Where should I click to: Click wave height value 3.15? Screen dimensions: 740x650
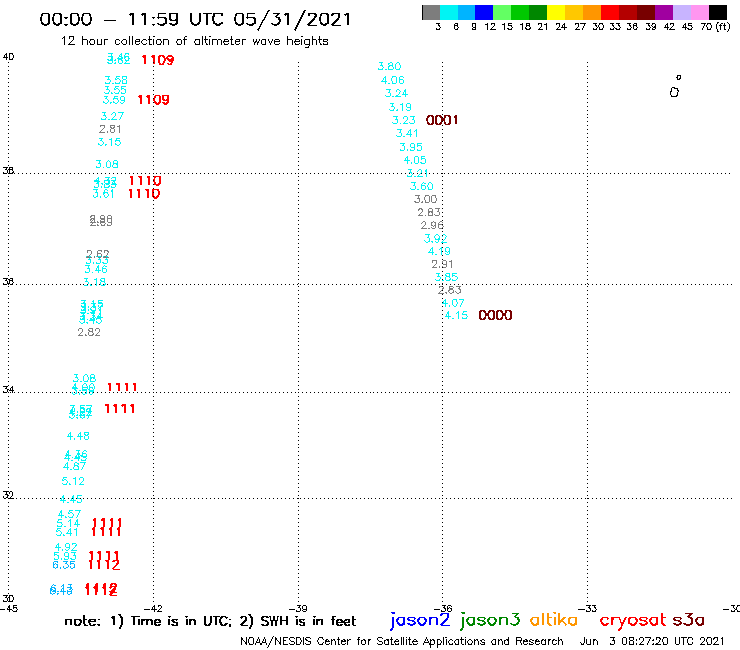(109, 142)
